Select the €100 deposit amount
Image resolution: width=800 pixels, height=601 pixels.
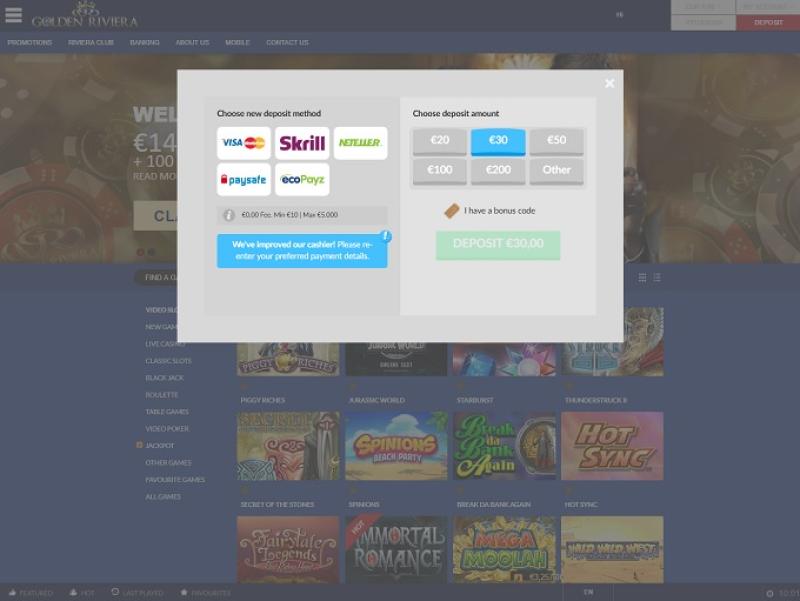tap(440, 171)
